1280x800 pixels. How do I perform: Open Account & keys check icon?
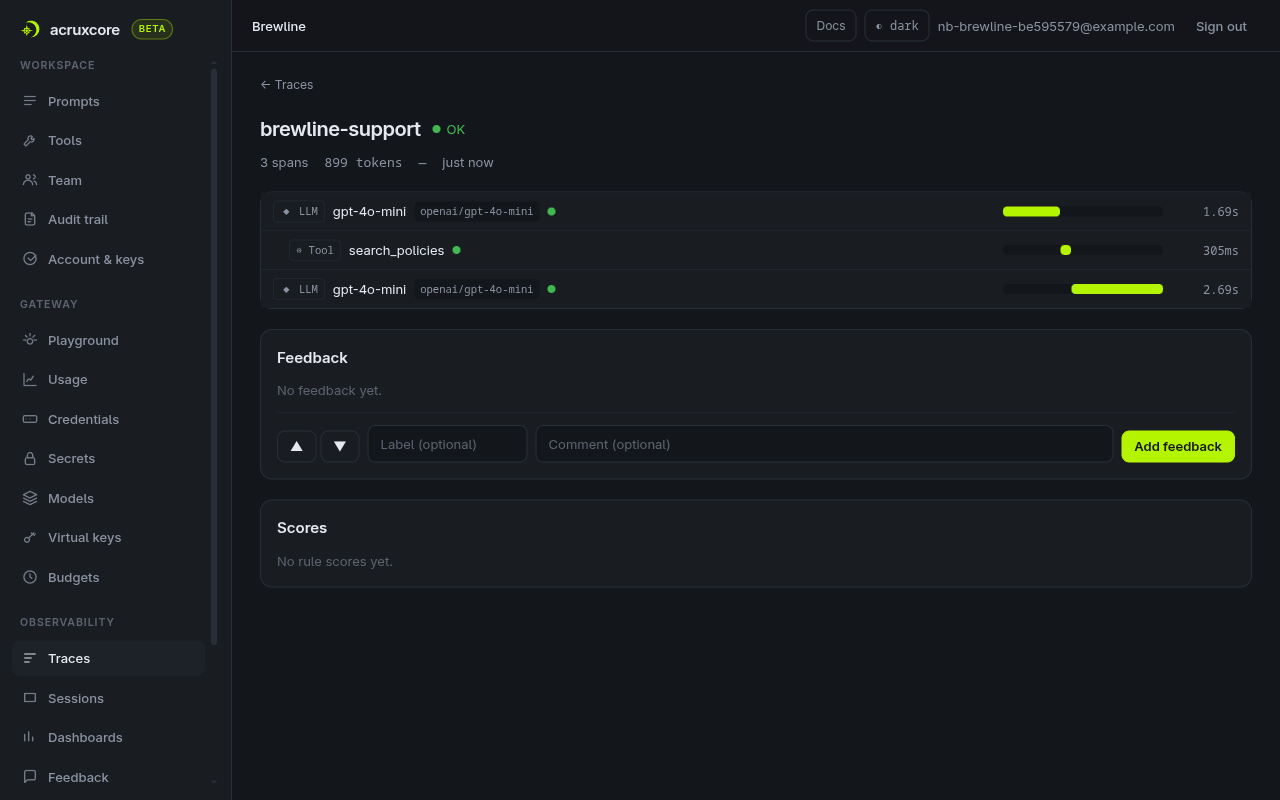[30, 259]
